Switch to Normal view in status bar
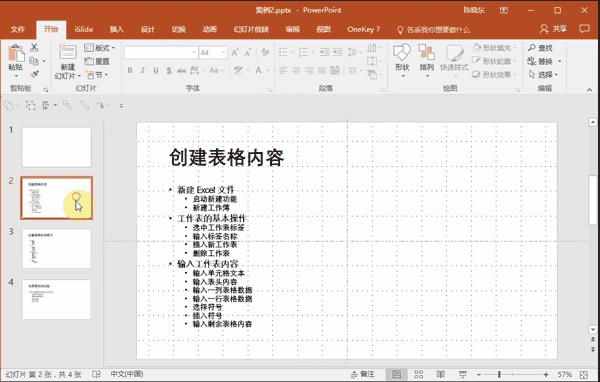 click(396, 374)
